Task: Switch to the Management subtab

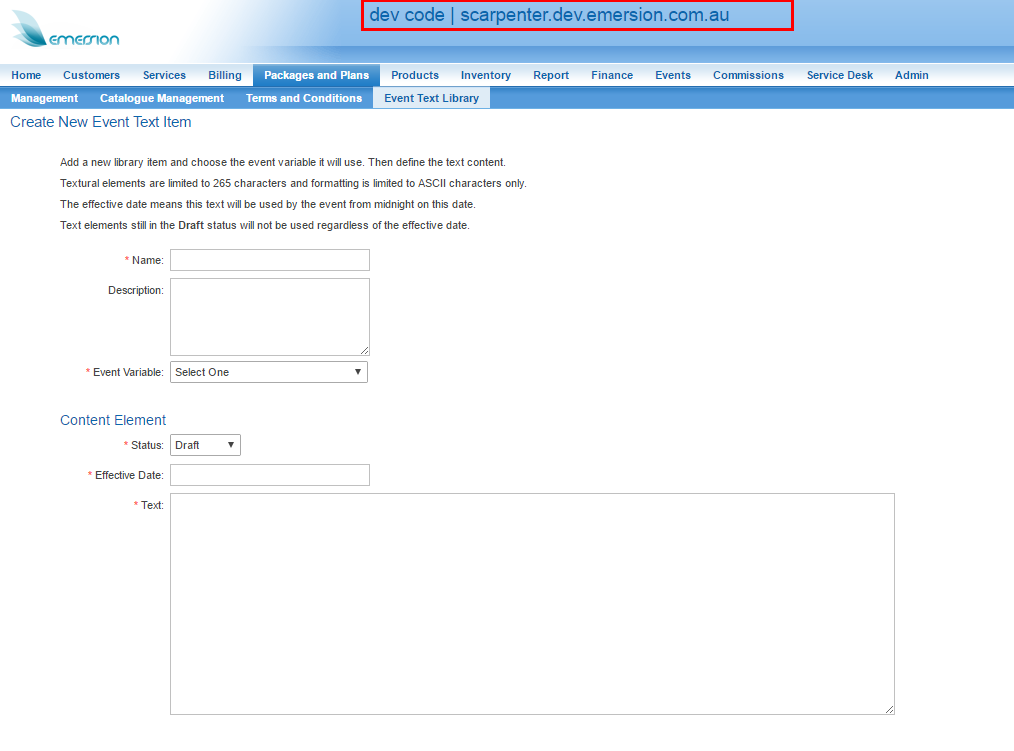Action: 44,98
